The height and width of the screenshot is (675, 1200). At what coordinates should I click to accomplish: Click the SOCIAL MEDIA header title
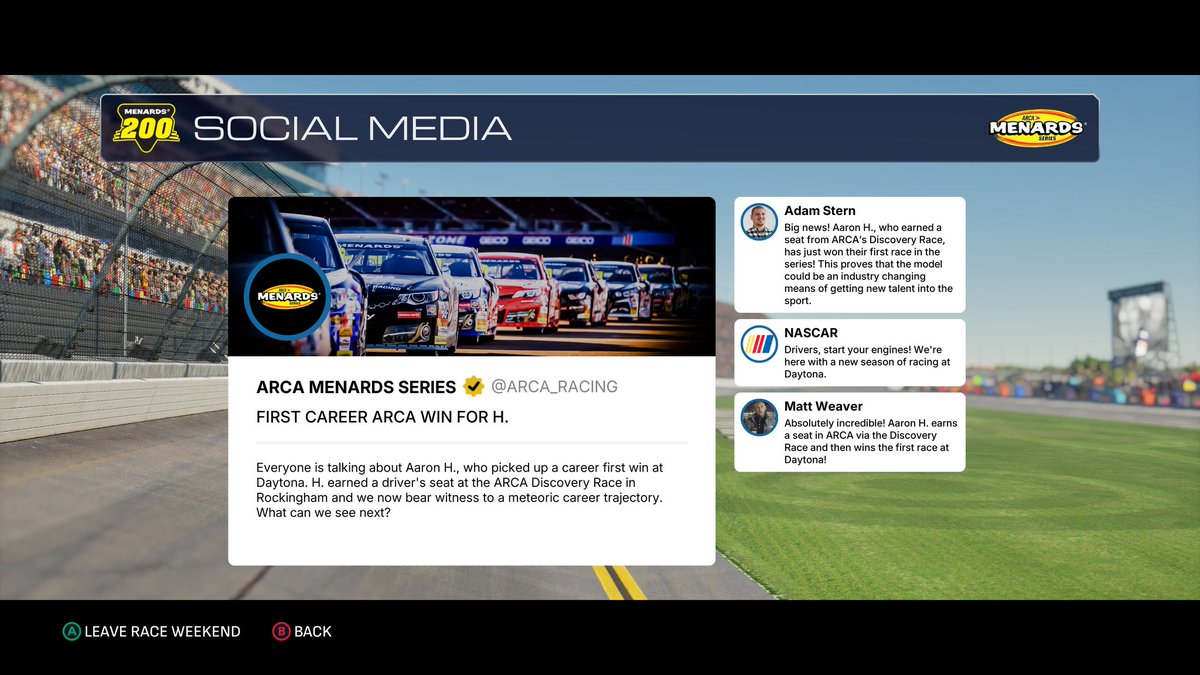point(352,128)
